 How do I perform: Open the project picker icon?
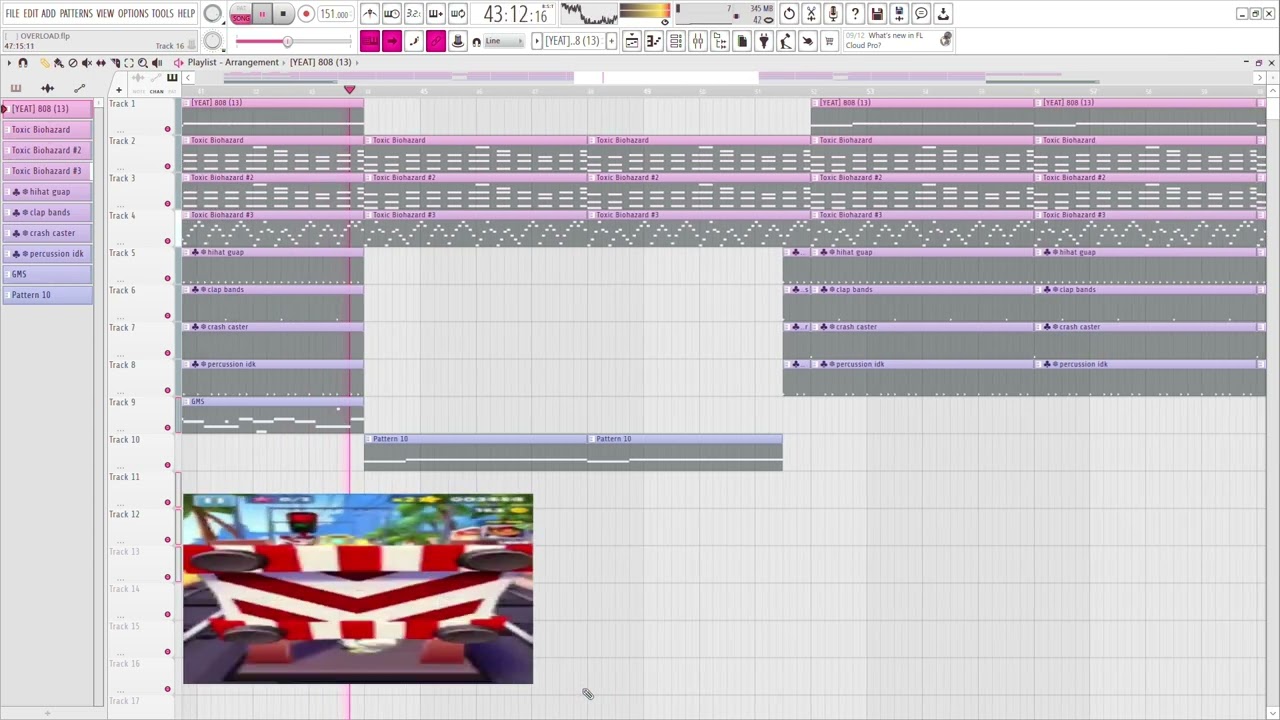pos(742,41)
